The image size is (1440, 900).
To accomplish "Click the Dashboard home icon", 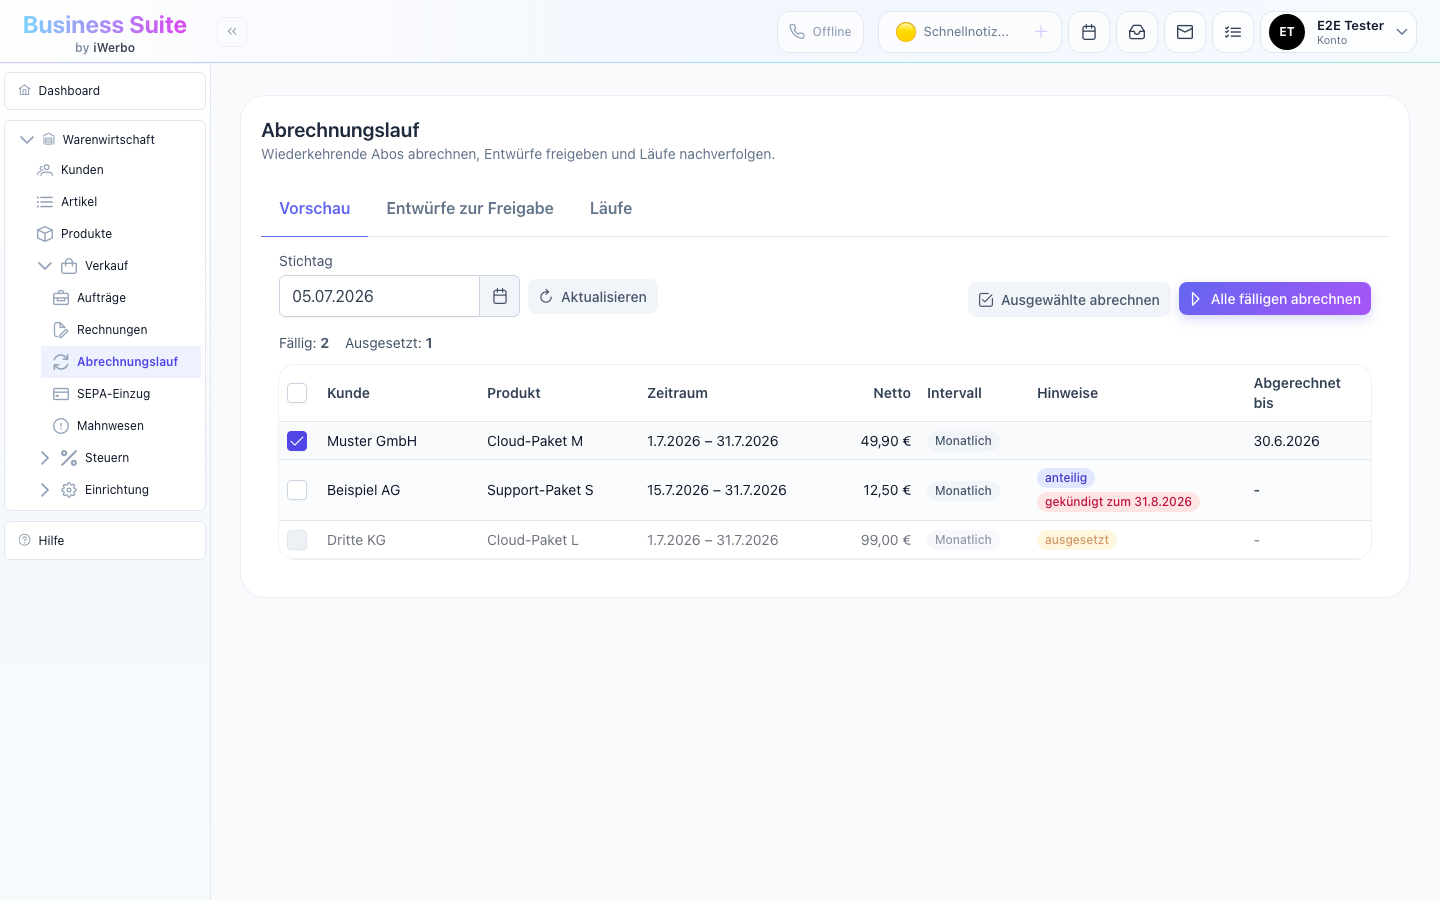I will pos(25,90).
